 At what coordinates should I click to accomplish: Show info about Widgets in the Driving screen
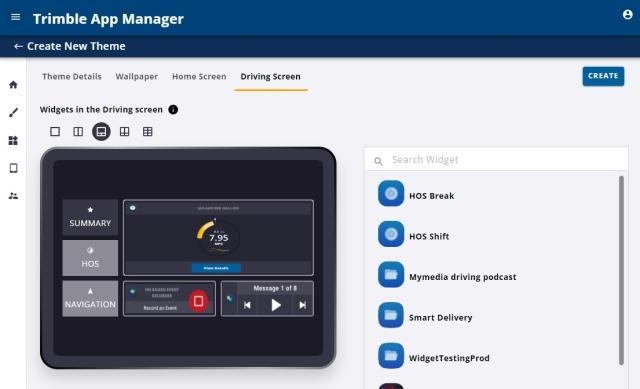173,109
